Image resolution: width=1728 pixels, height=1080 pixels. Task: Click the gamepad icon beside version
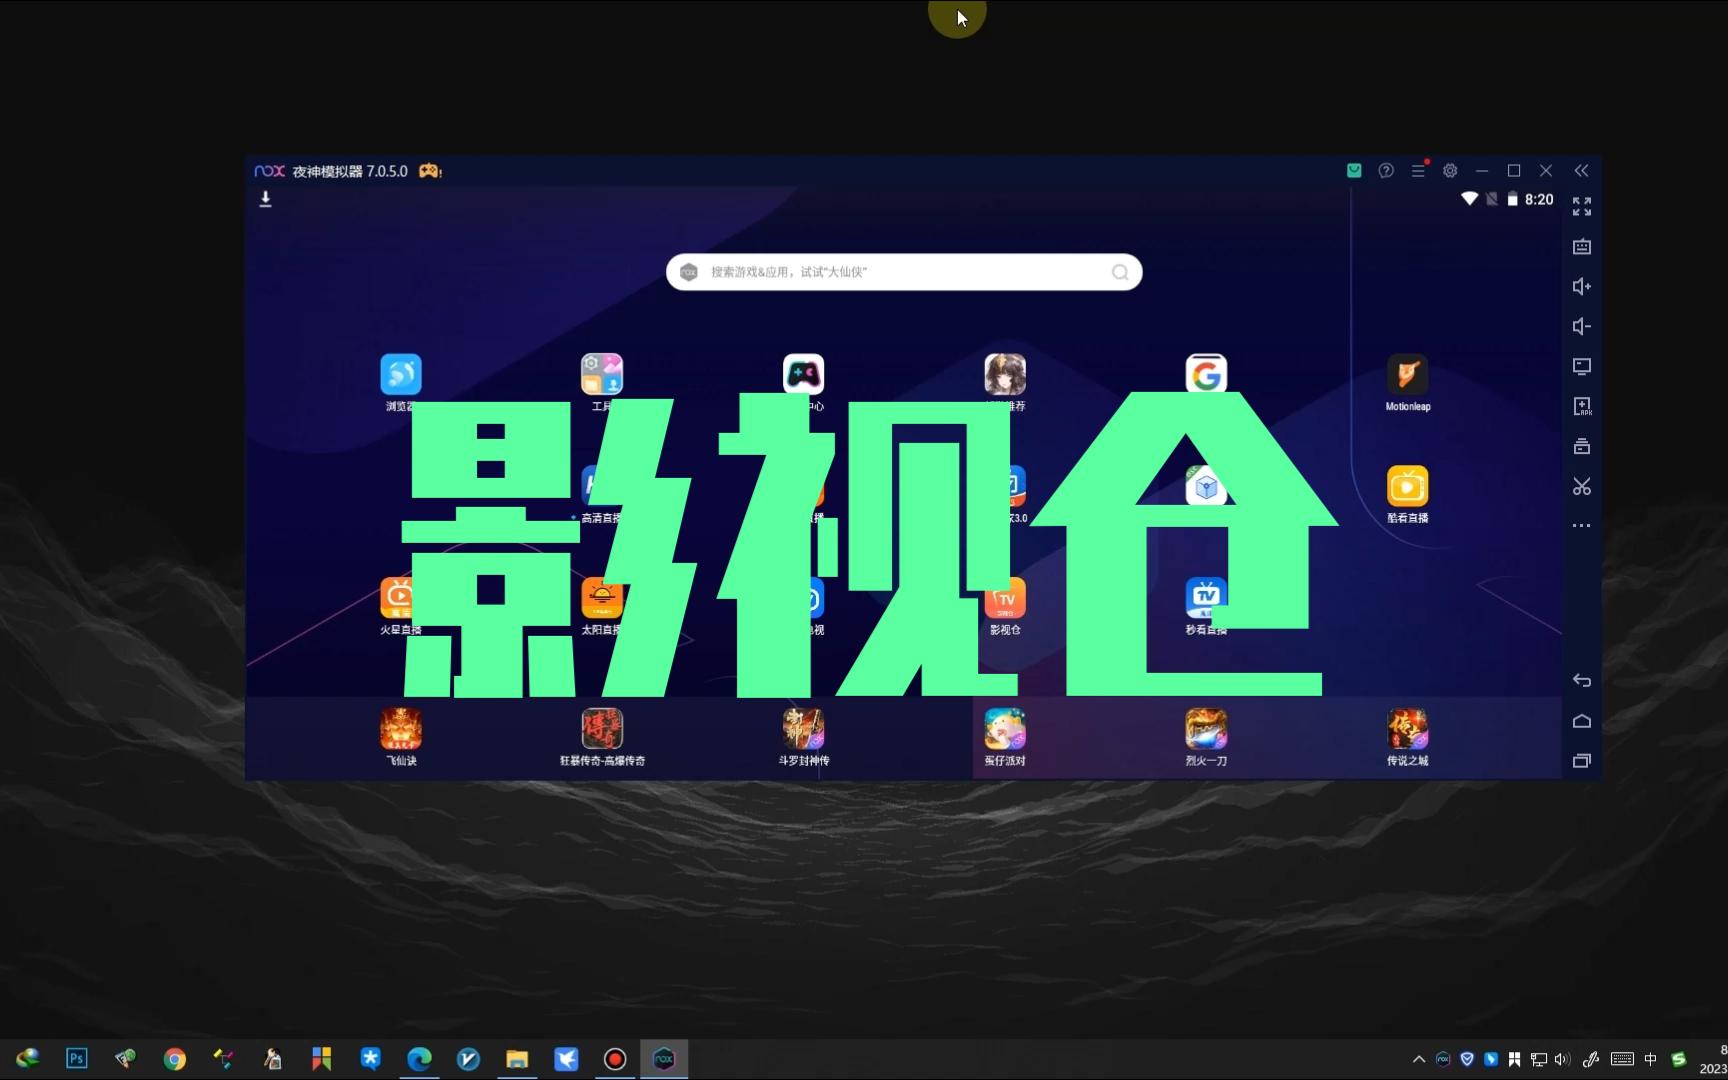pos(430,171)
